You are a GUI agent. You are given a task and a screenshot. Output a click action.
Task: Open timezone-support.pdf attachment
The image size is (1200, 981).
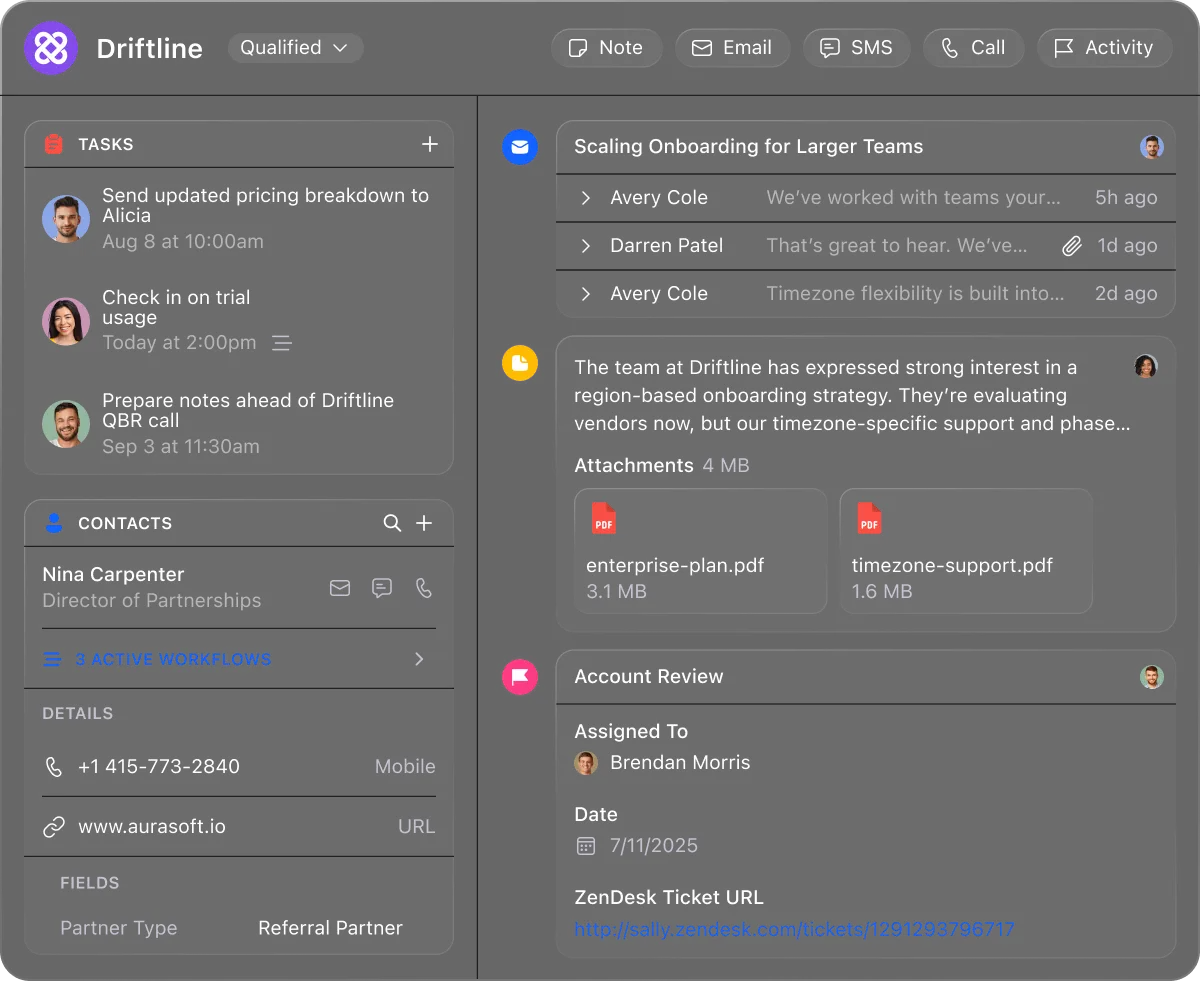[966, 551]
